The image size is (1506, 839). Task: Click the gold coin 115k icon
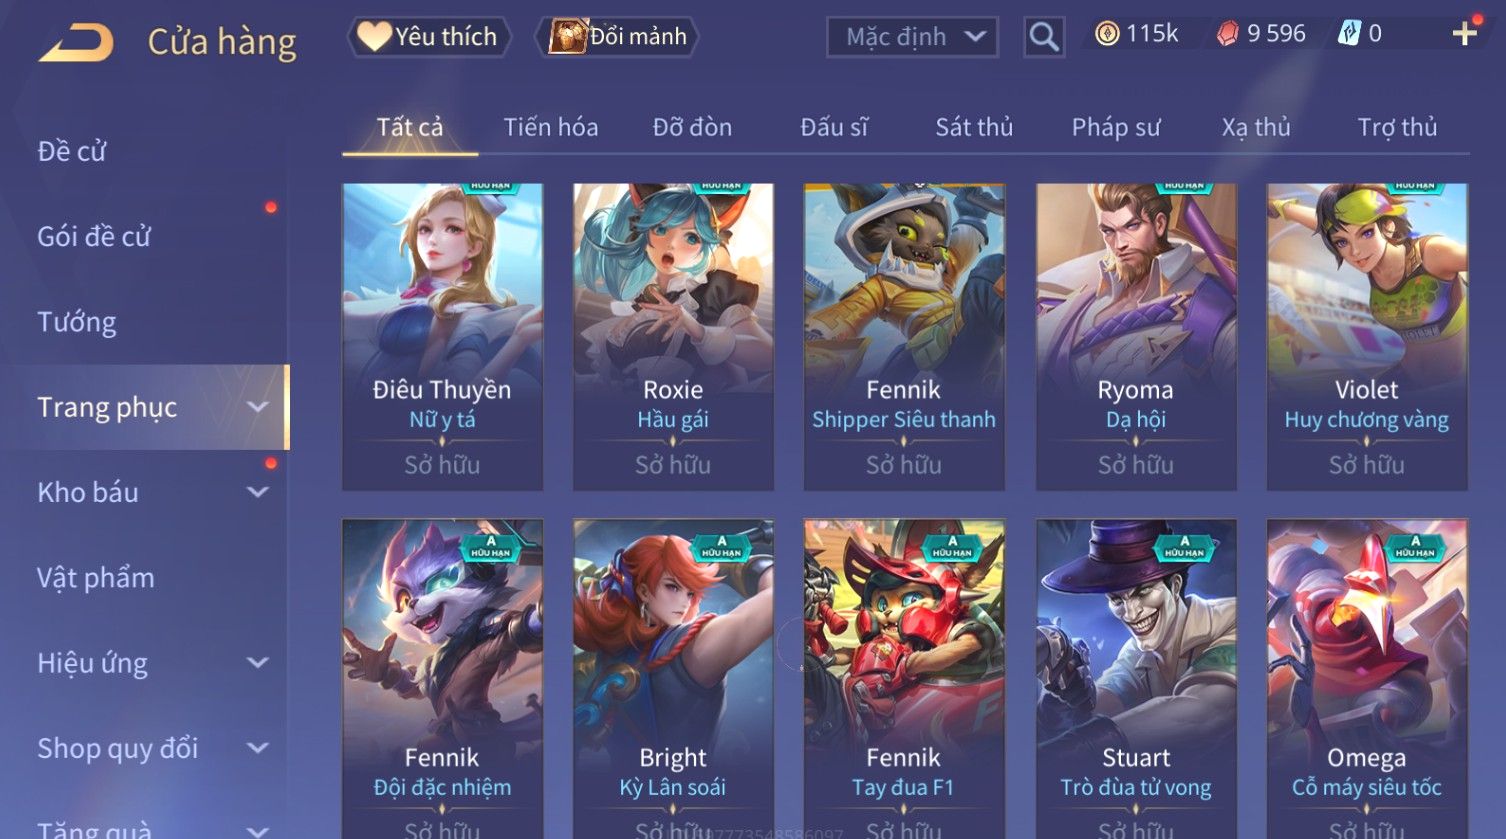[1107, 34]
